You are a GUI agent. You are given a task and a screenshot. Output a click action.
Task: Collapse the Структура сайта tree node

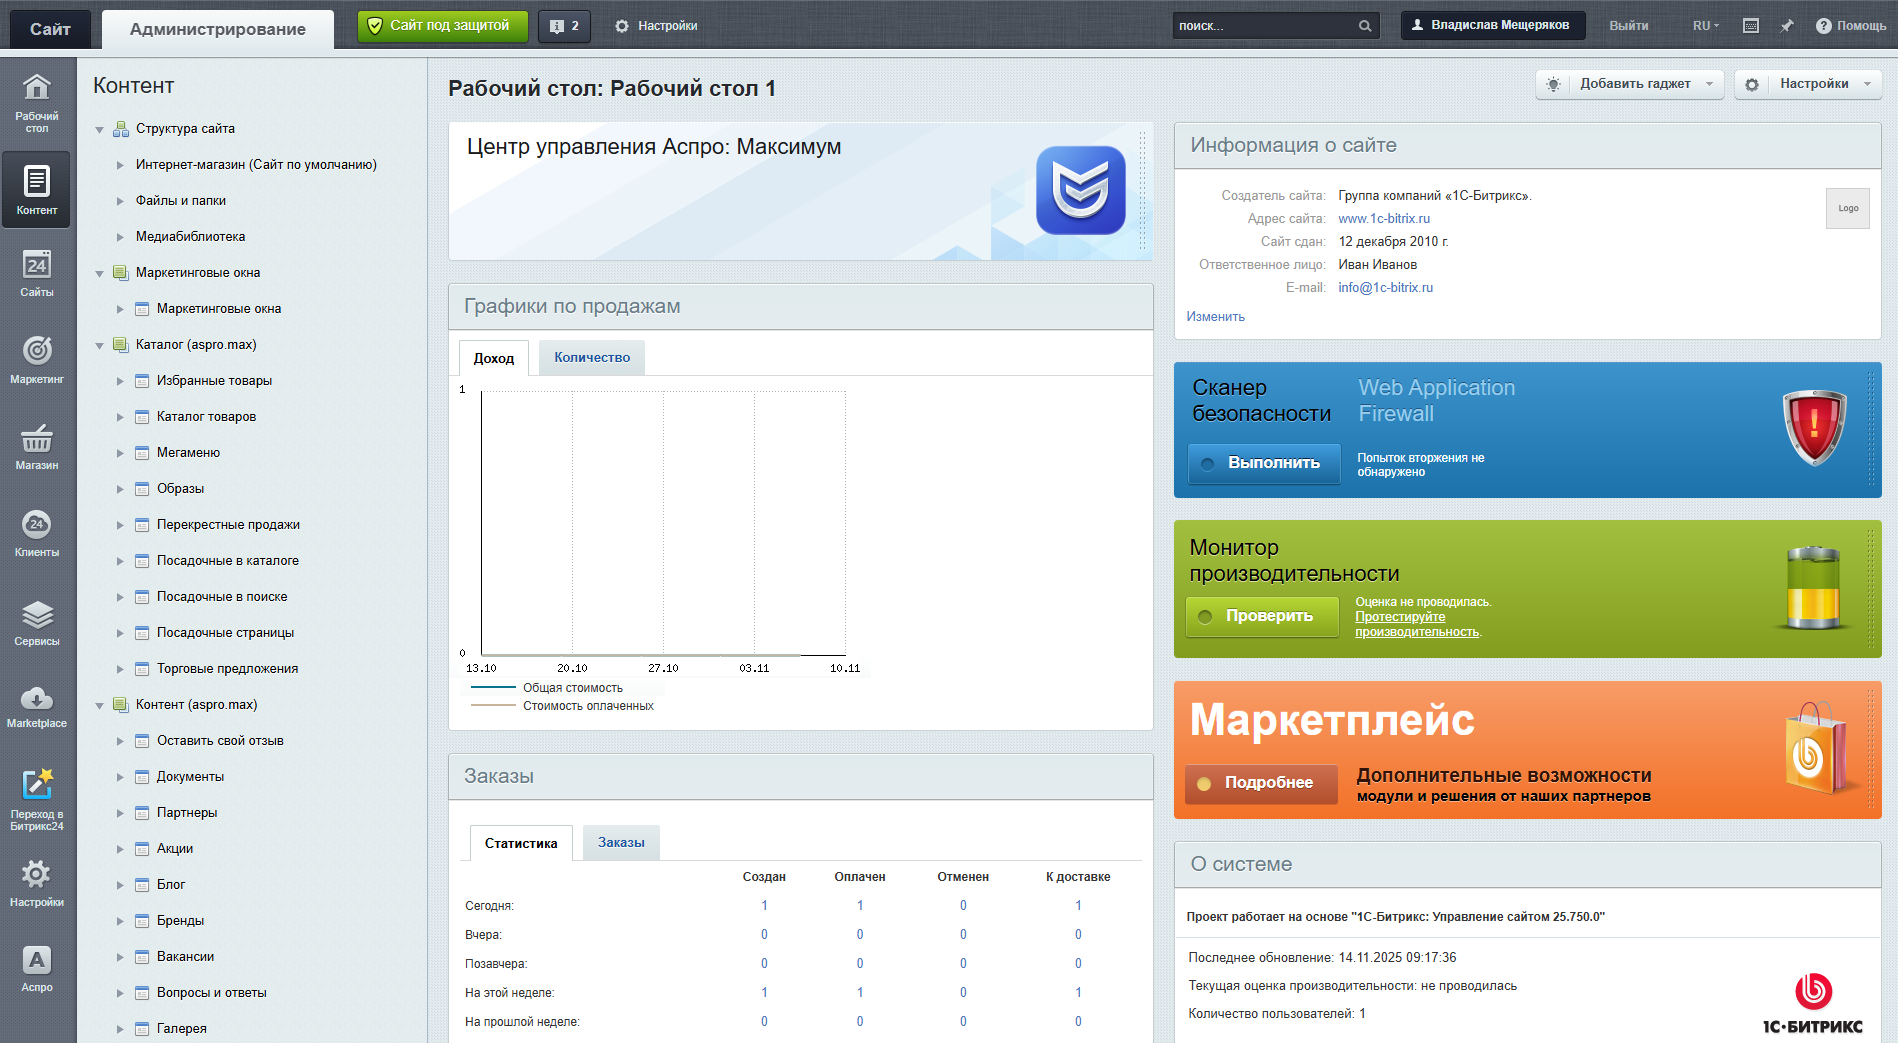coord(99,130)
